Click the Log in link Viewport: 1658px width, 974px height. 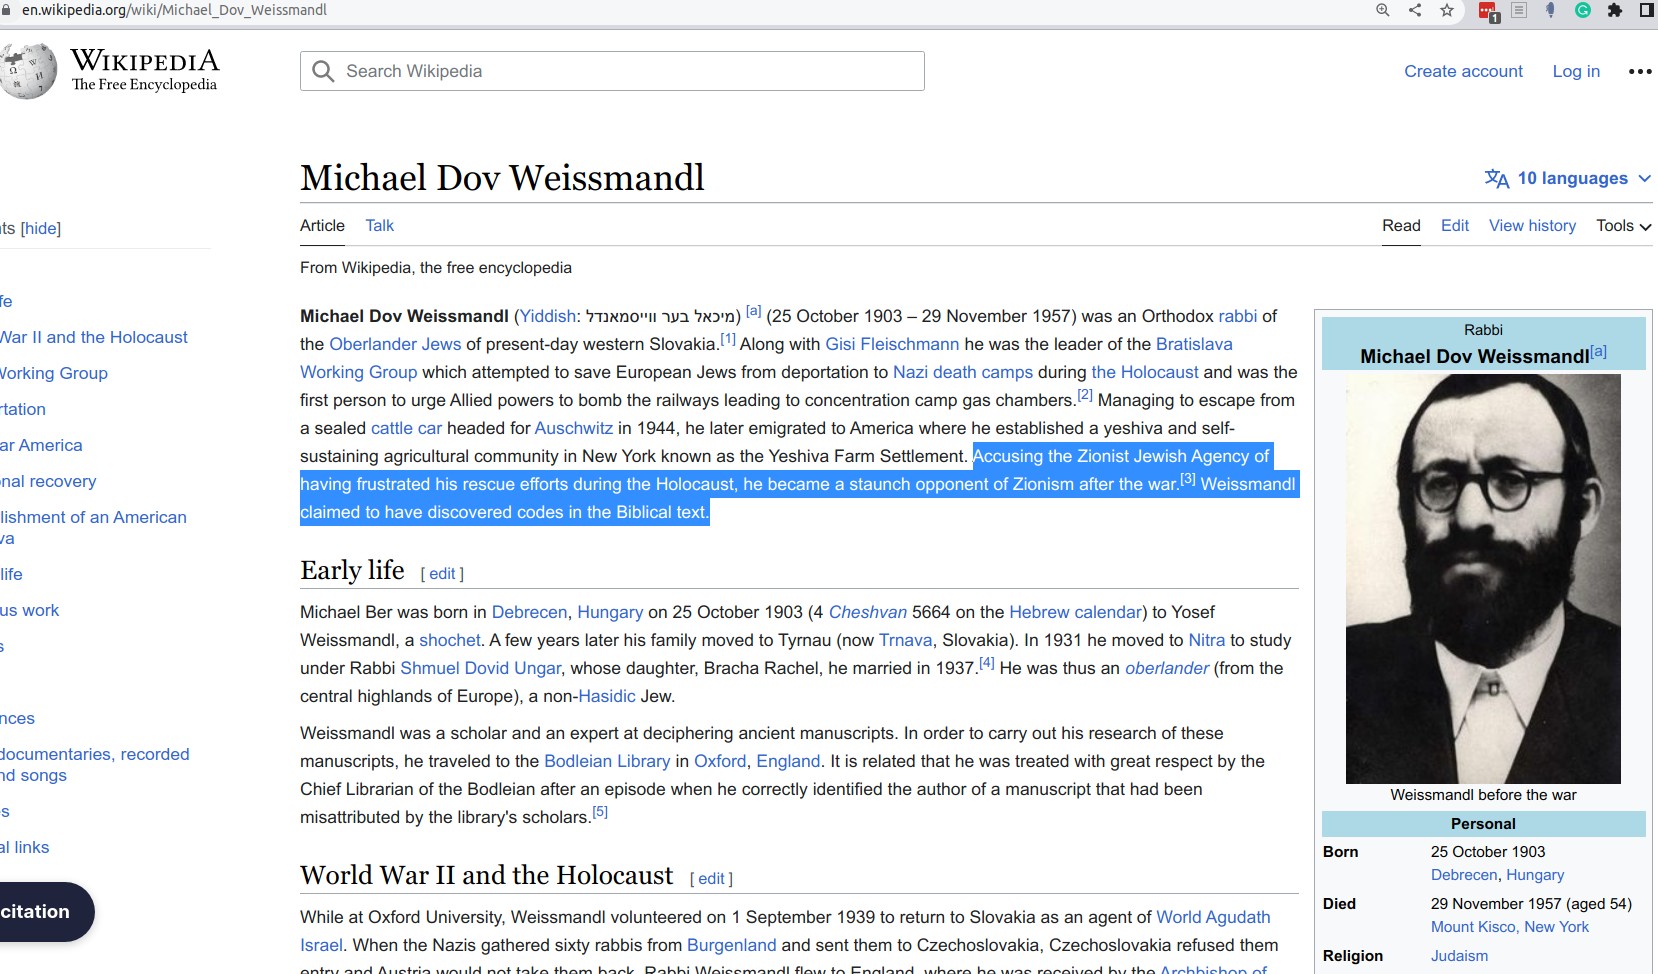[x=1576, y=71]
